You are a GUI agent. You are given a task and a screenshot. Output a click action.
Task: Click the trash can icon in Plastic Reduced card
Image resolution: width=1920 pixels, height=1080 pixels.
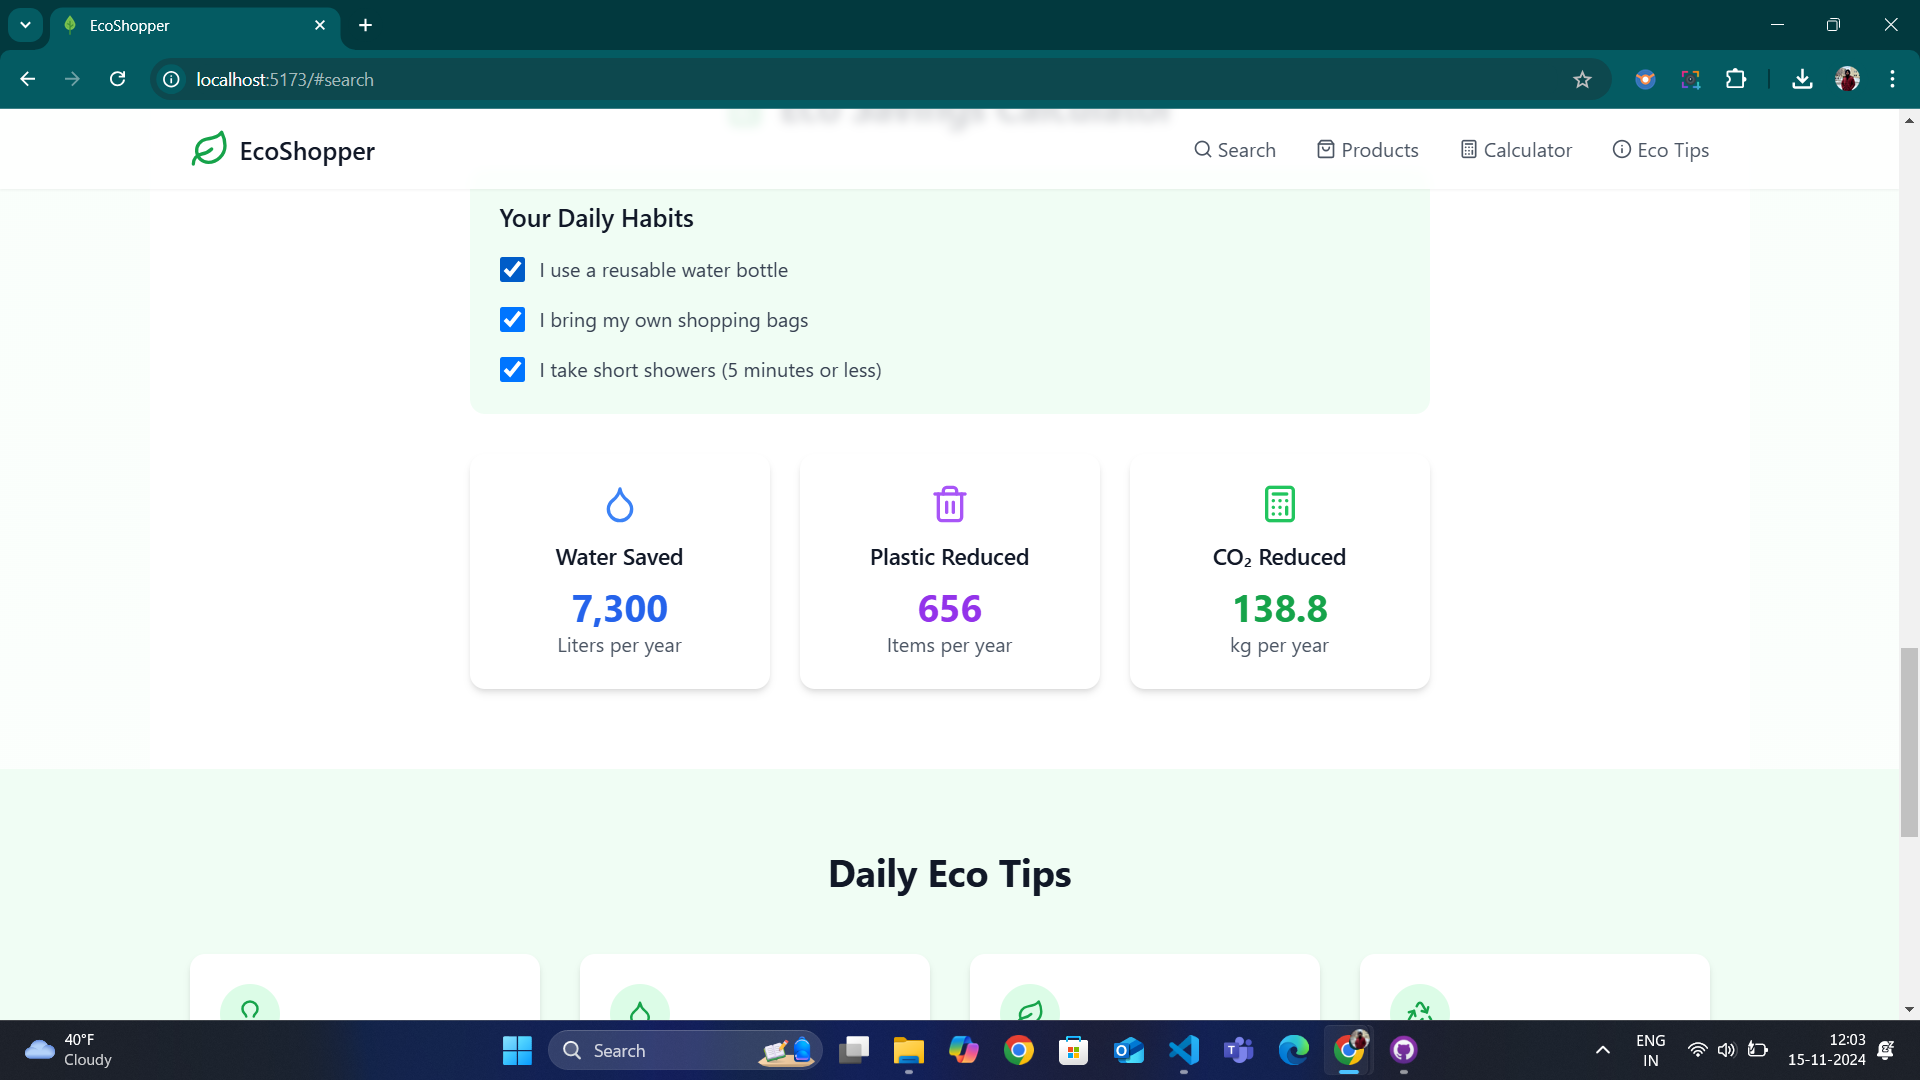tap(949, 505)
